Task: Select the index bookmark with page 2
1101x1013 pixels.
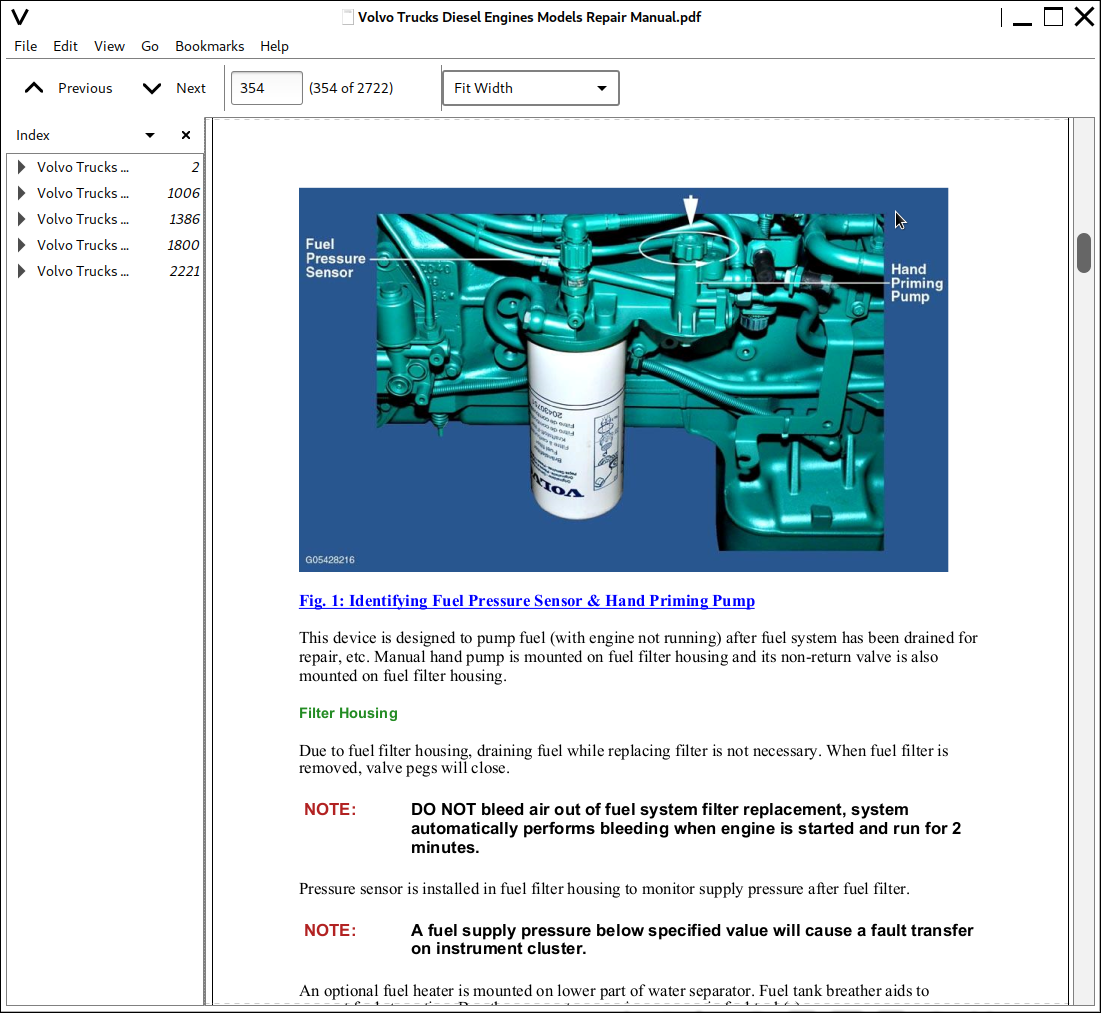Action: 107,167
